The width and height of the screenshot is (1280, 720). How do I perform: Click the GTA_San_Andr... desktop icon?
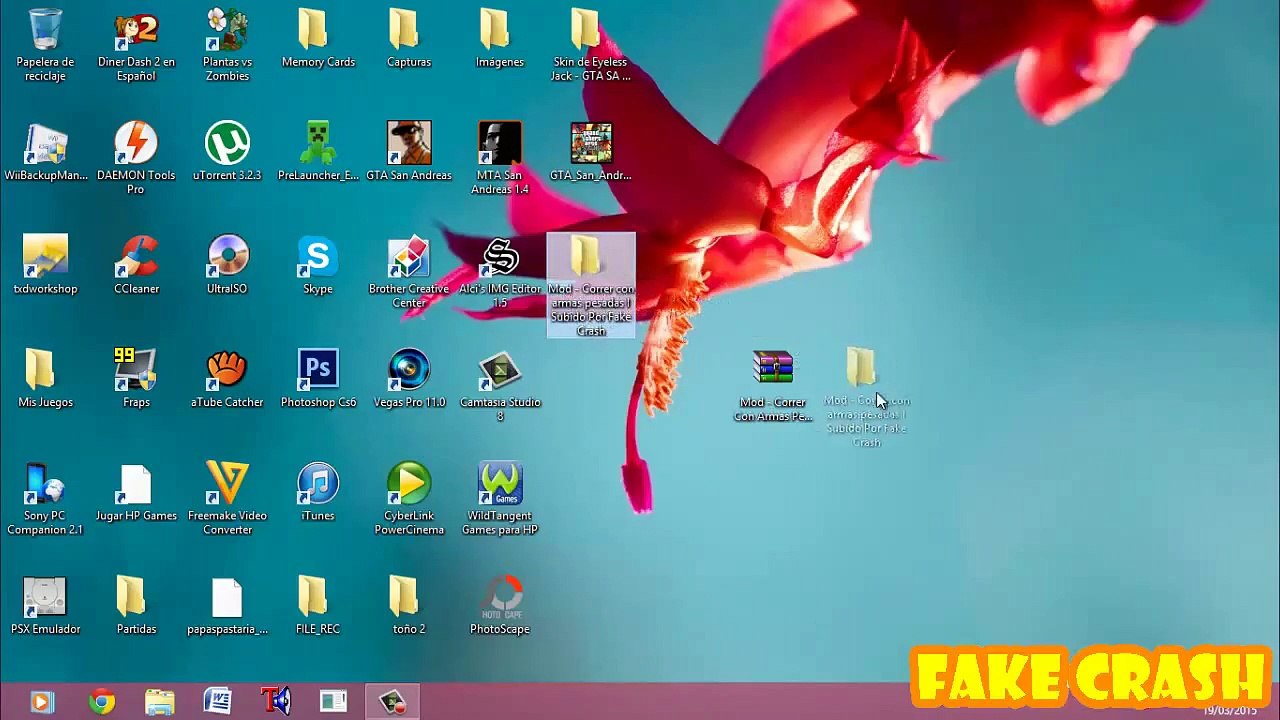(591, 152)
